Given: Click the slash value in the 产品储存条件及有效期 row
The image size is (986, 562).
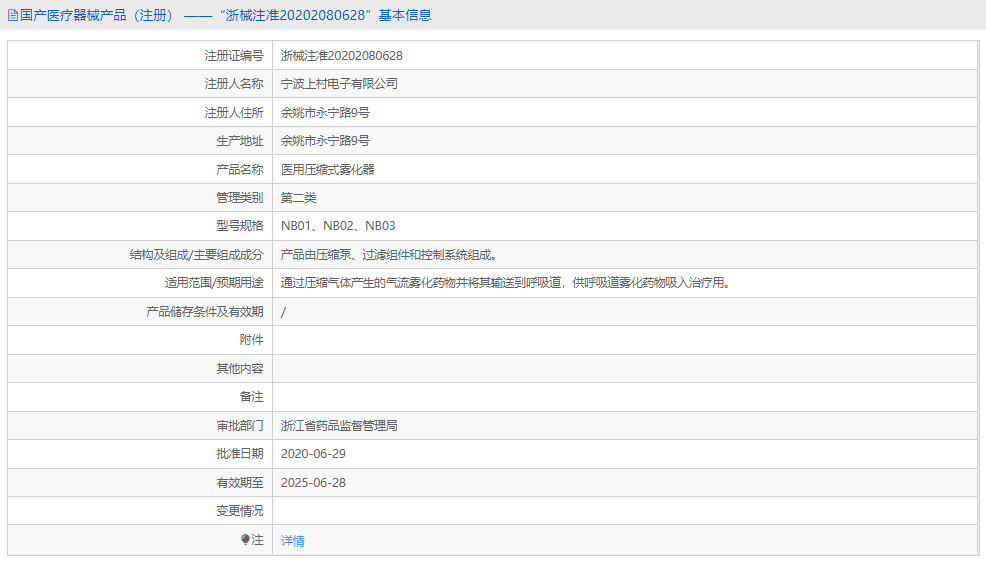Looking at the screenshot, I should (283, 312).
